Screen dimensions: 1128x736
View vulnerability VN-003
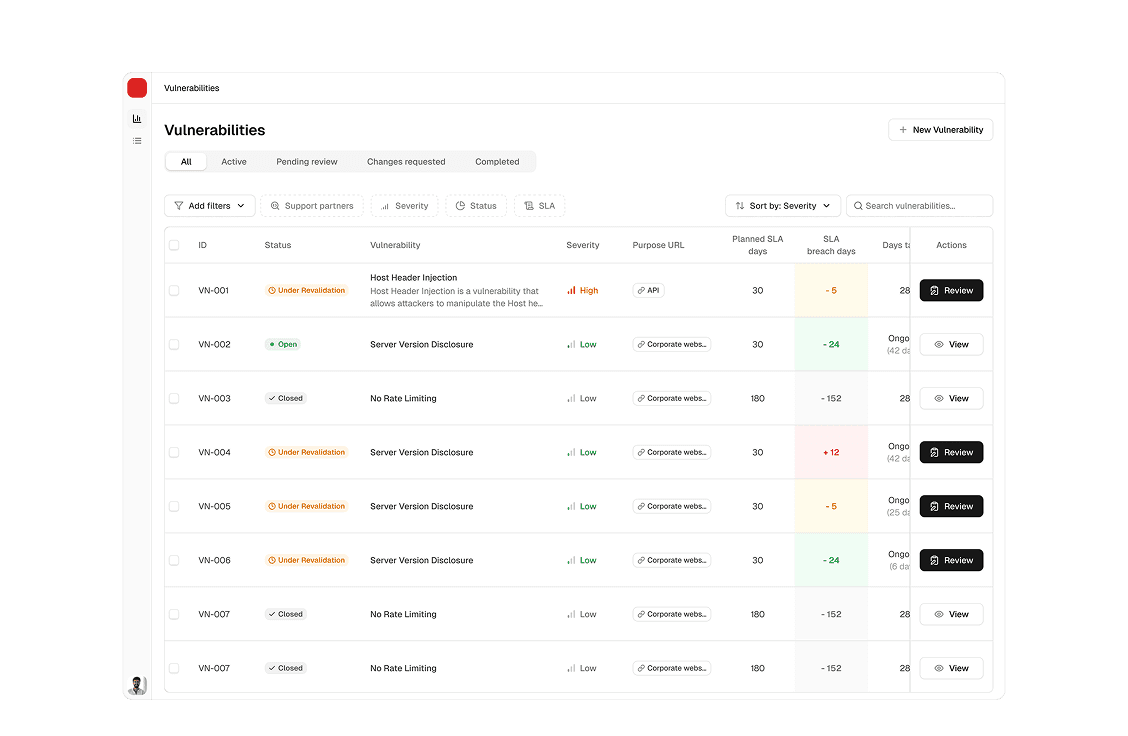click(951, 399)
